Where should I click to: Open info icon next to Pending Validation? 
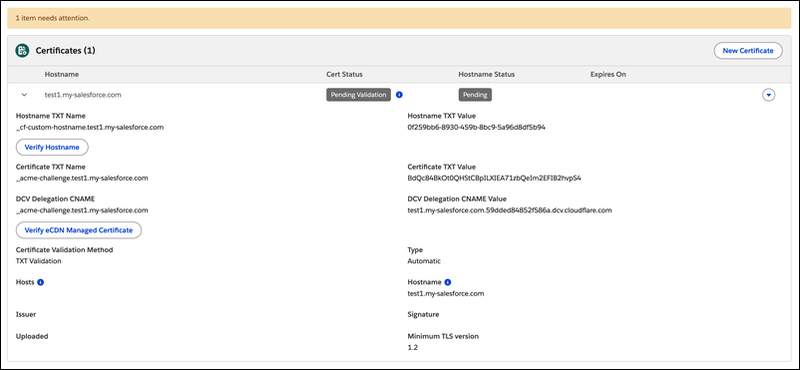[x=399, y=94]
